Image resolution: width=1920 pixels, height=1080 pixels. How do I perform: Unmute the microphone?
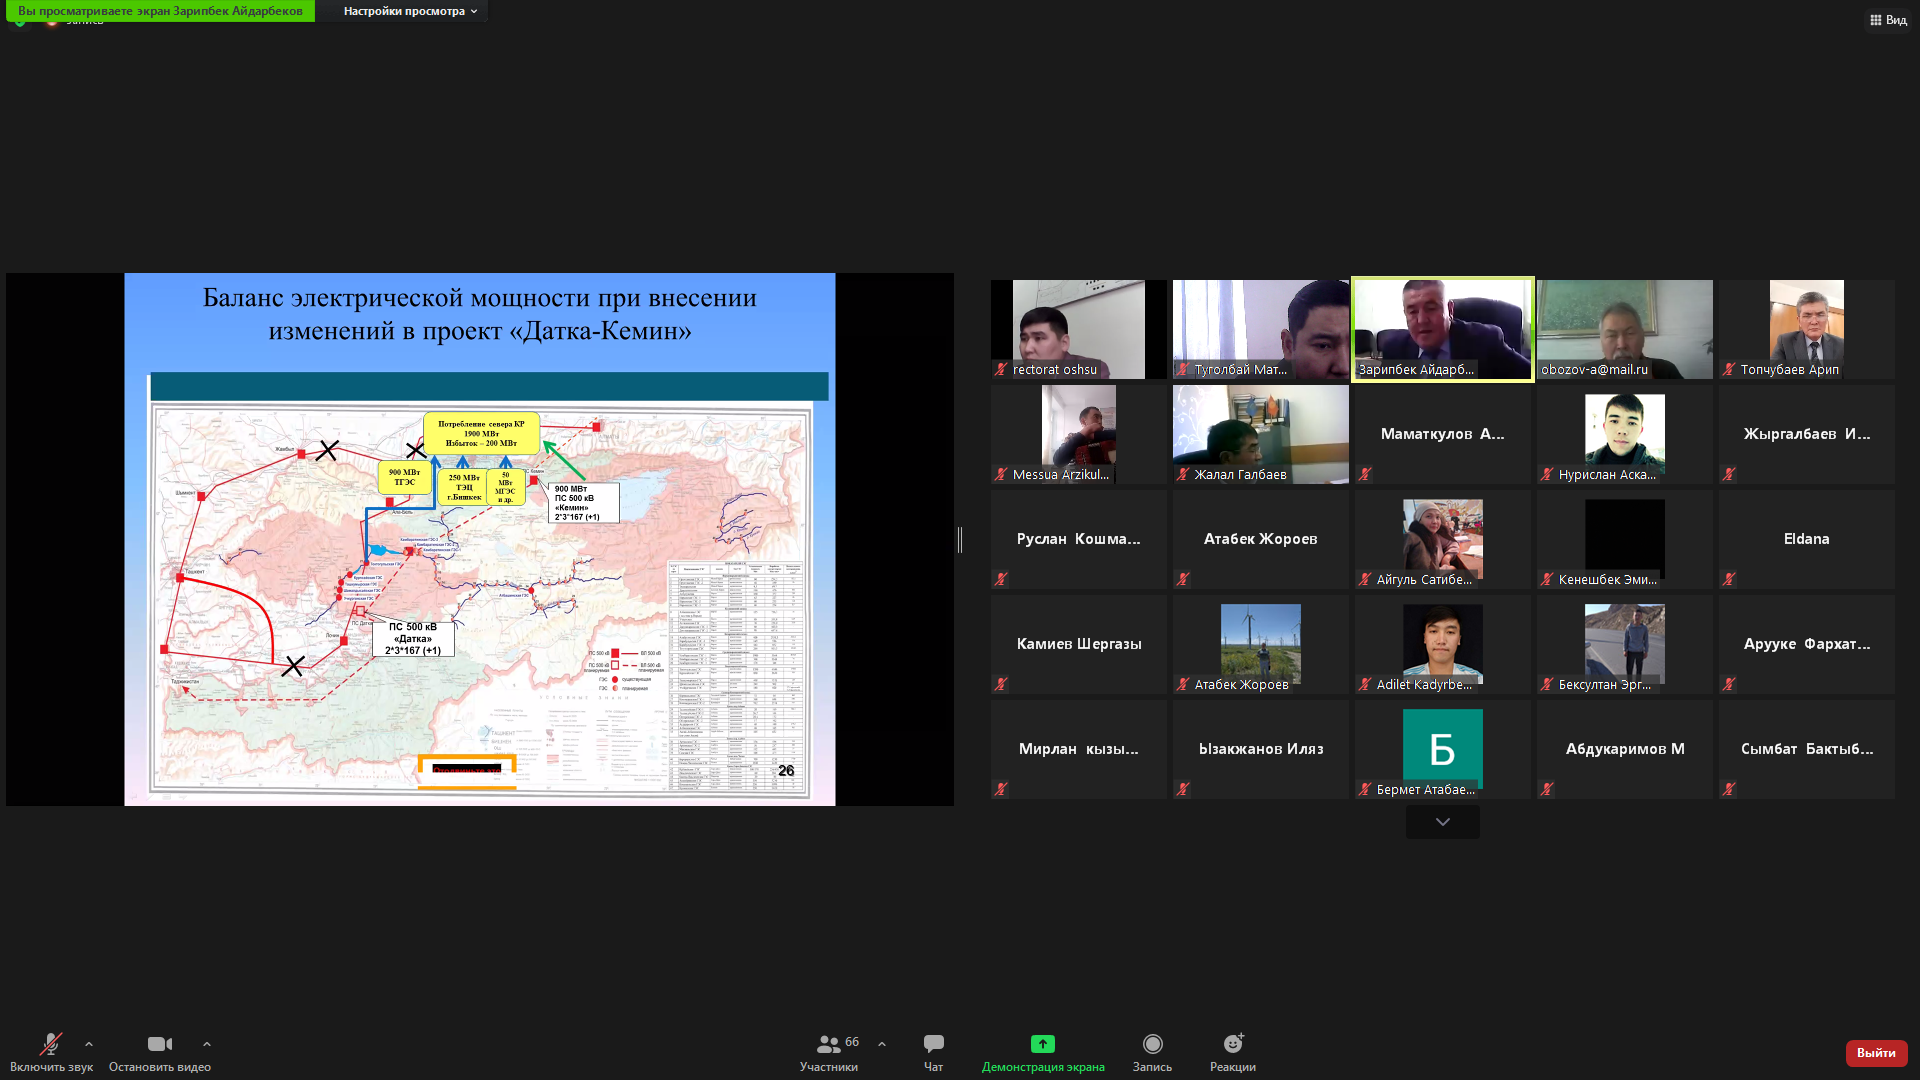(50, 1044)
